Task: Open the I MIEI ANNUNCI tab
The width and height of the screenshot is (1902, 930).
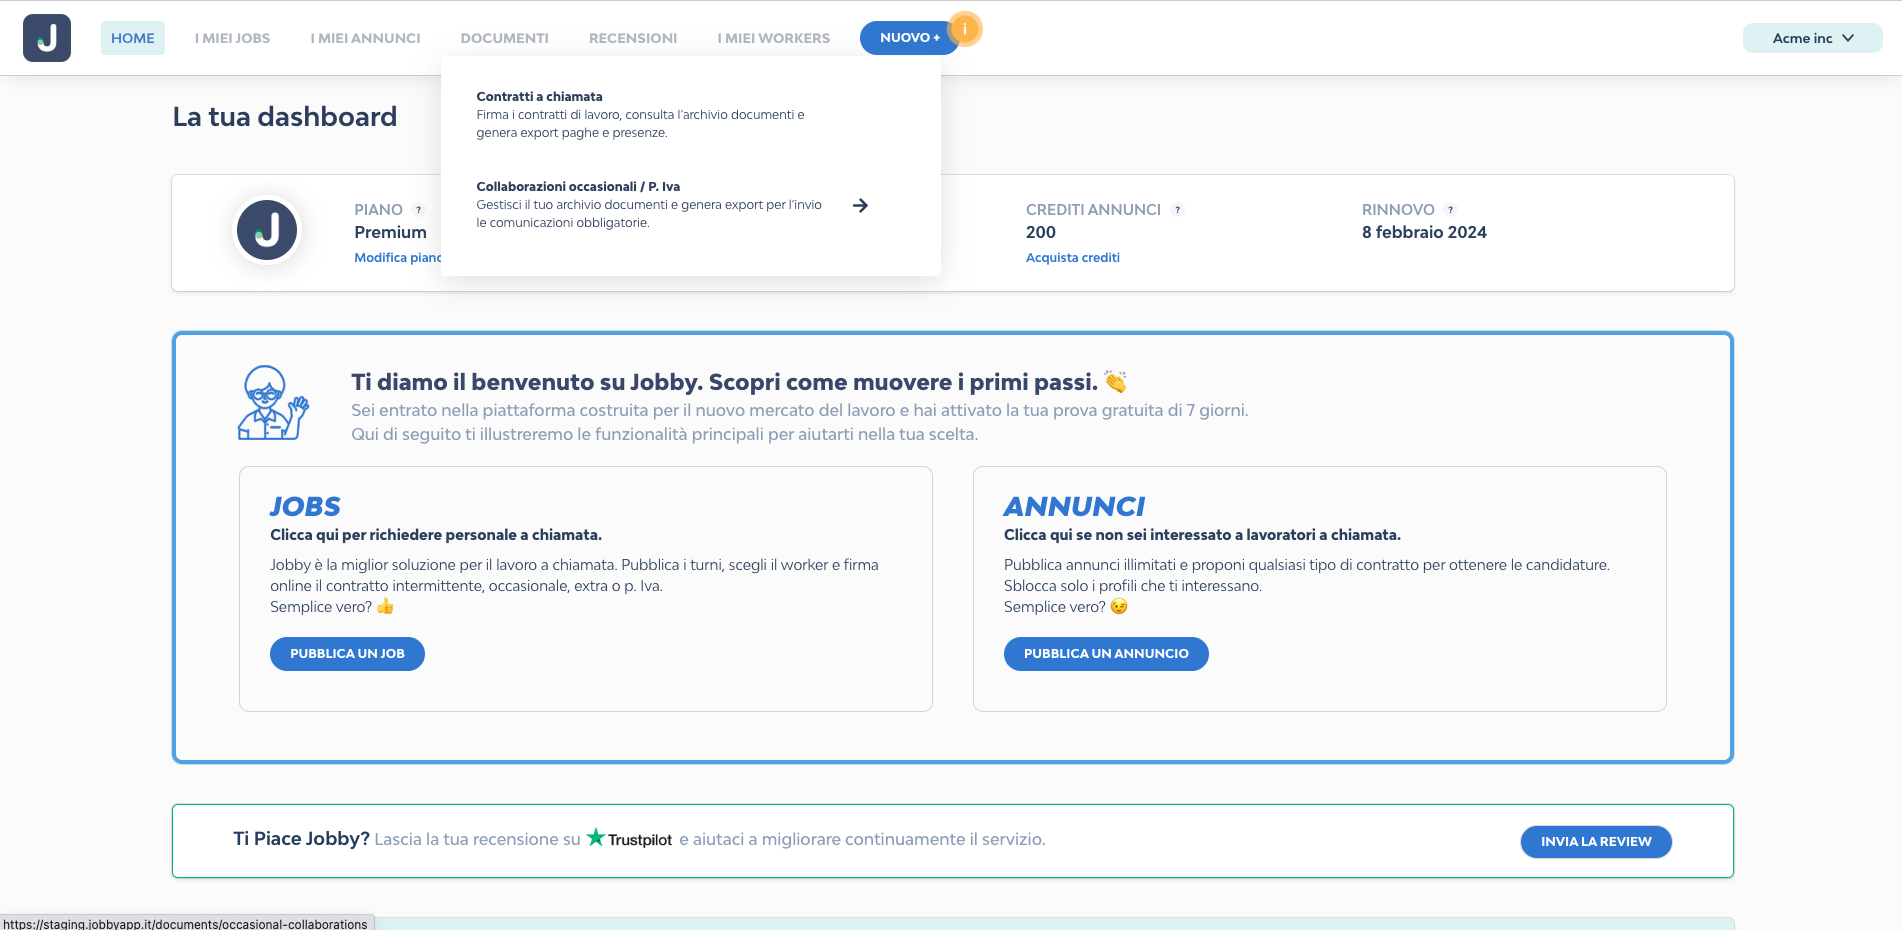Action: (366, 38)
